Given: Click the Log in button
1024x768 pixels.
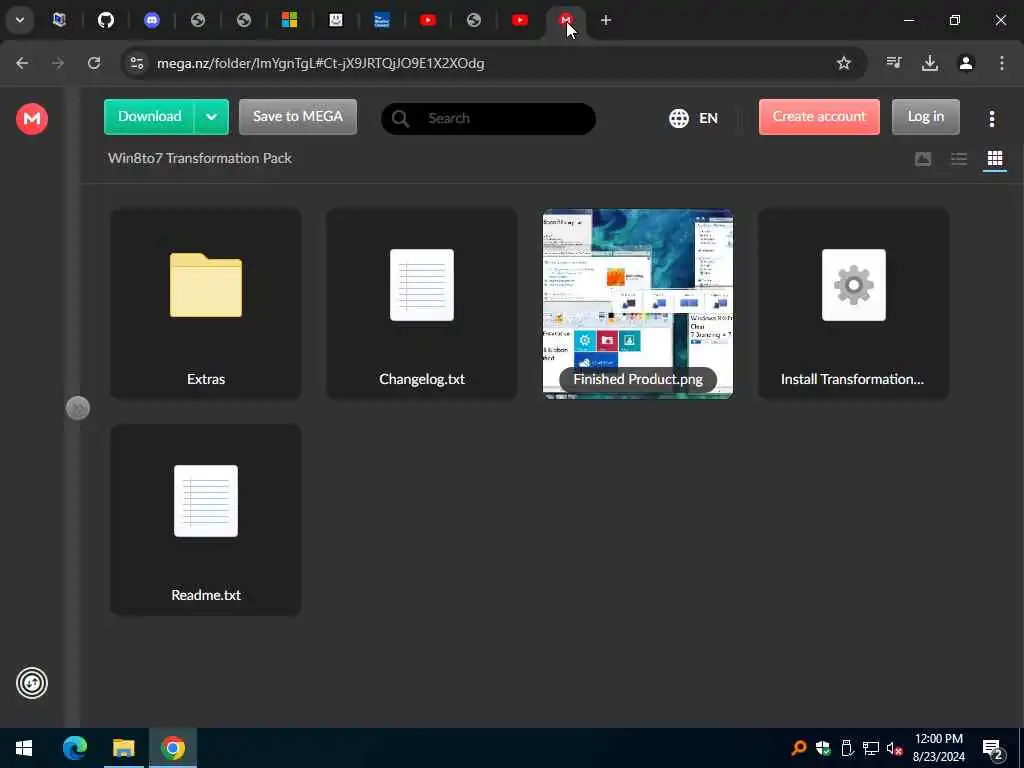Looking at the screenshot, I should click(x=925, y=117).
